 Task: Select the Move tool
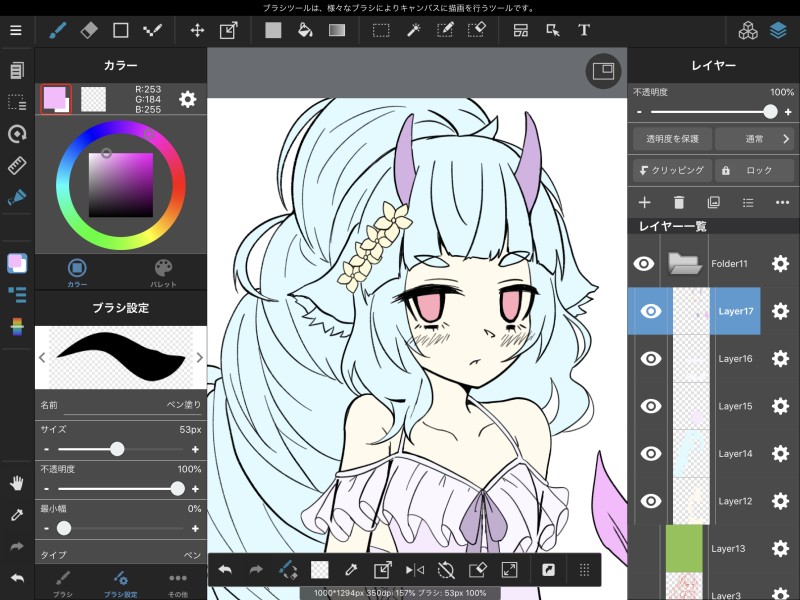coord(197,31)
